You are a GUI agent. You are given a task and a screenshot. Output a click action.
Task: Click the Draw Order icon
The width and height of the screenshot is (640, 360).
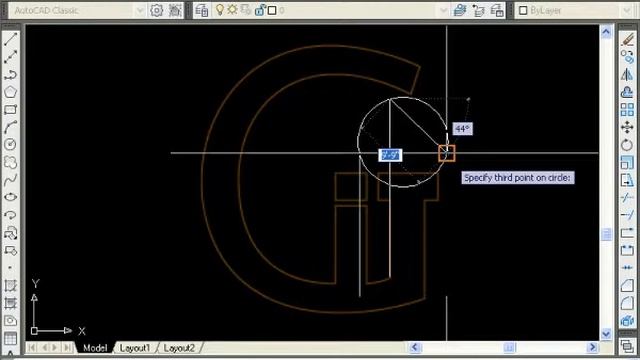(x=627, y=346)
